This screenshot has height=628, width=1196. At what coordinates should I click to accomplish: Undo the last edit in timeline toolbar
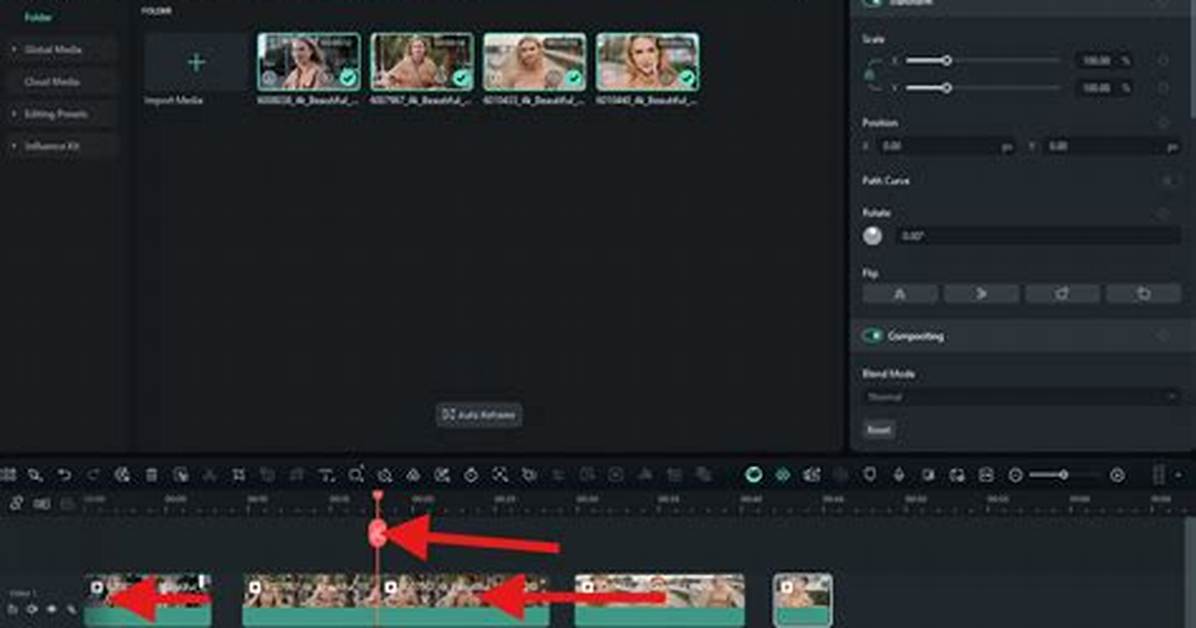click(x=64, y=475)
